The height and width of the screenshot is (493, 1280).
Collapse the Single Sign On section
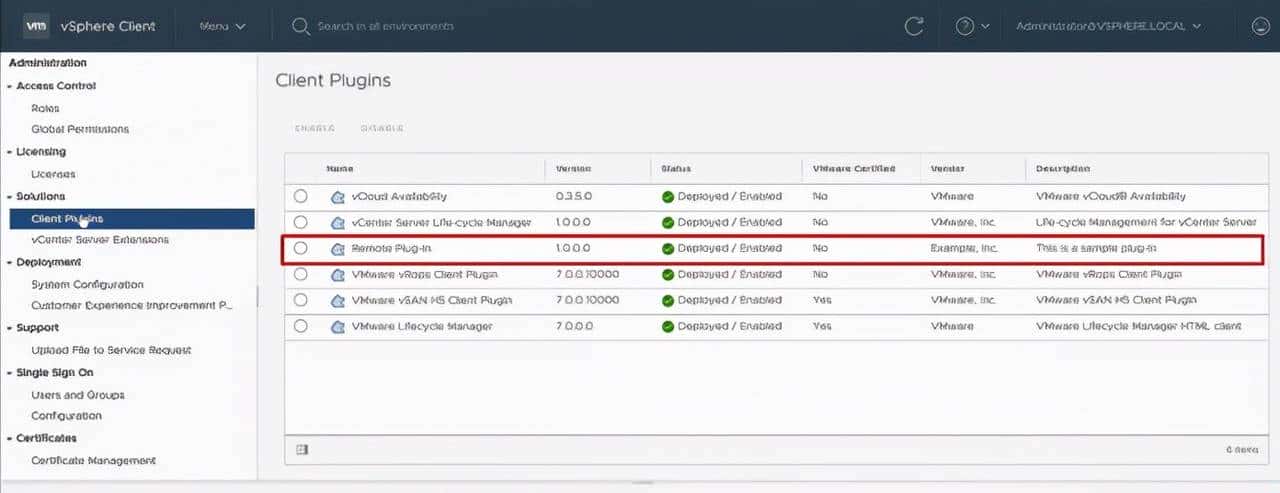coord(9,373)
